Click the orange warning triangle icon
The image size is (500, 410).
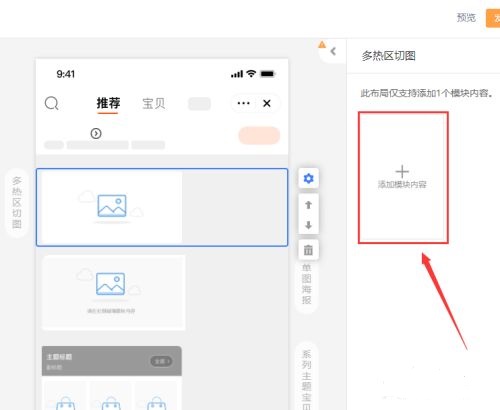(x=322, y=44)
